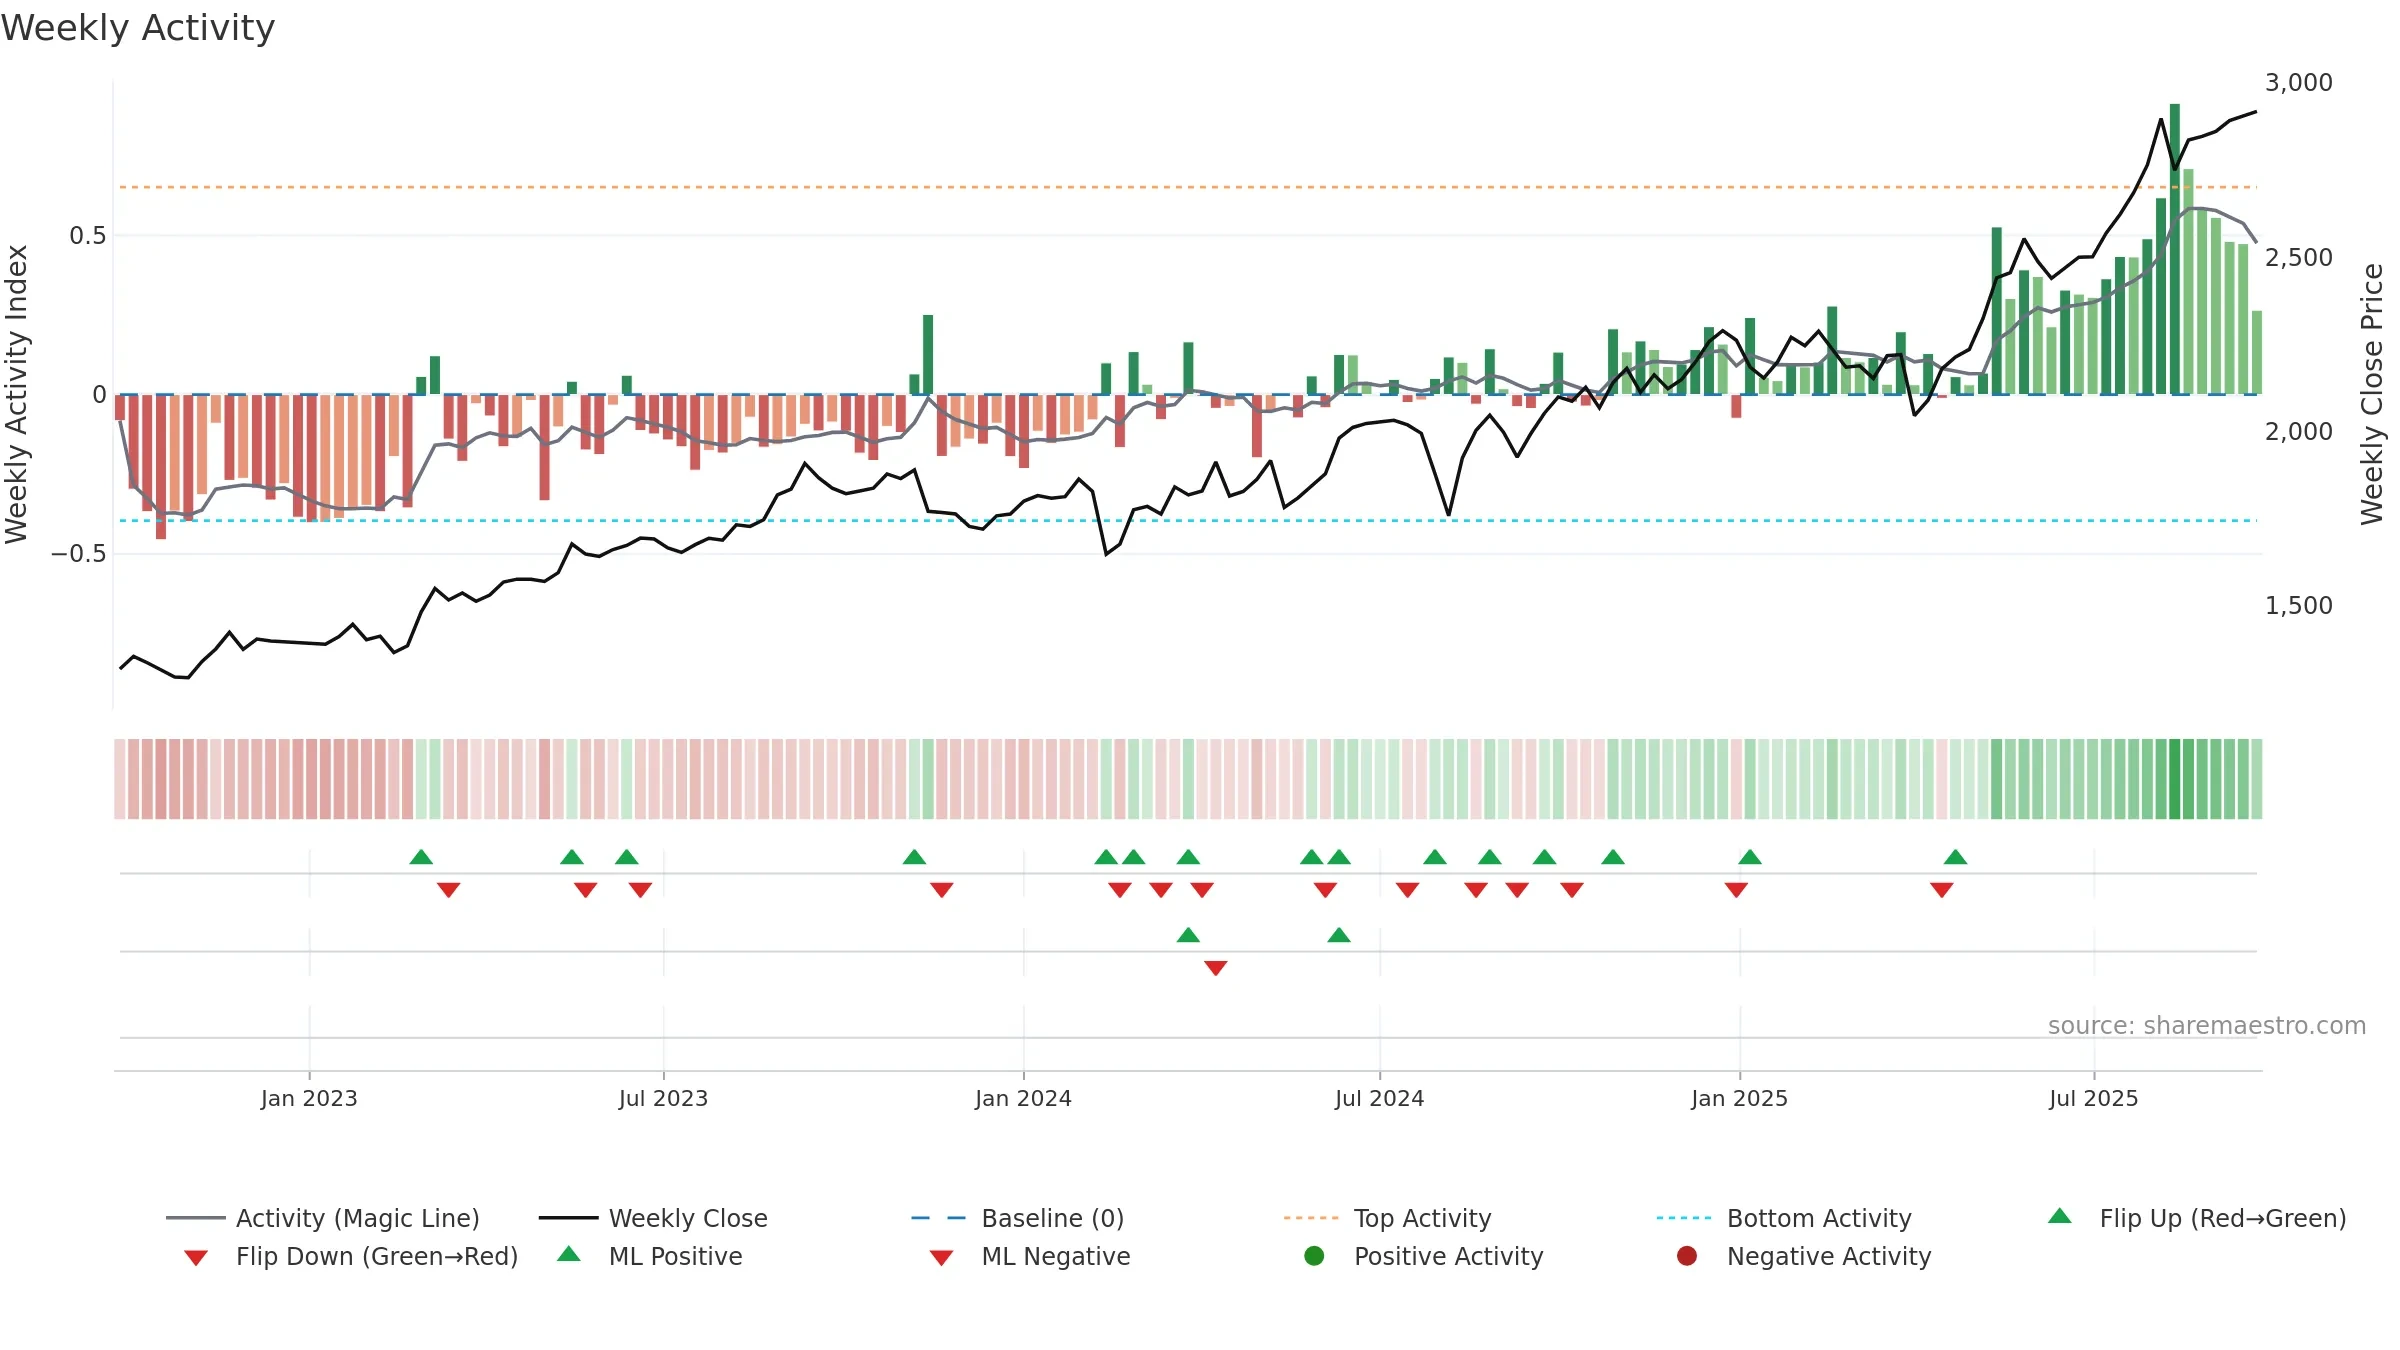Click the Flip Up marker before Jan 2024
The width and height of the screenshot is (2400, 1350).
[915, 857]
